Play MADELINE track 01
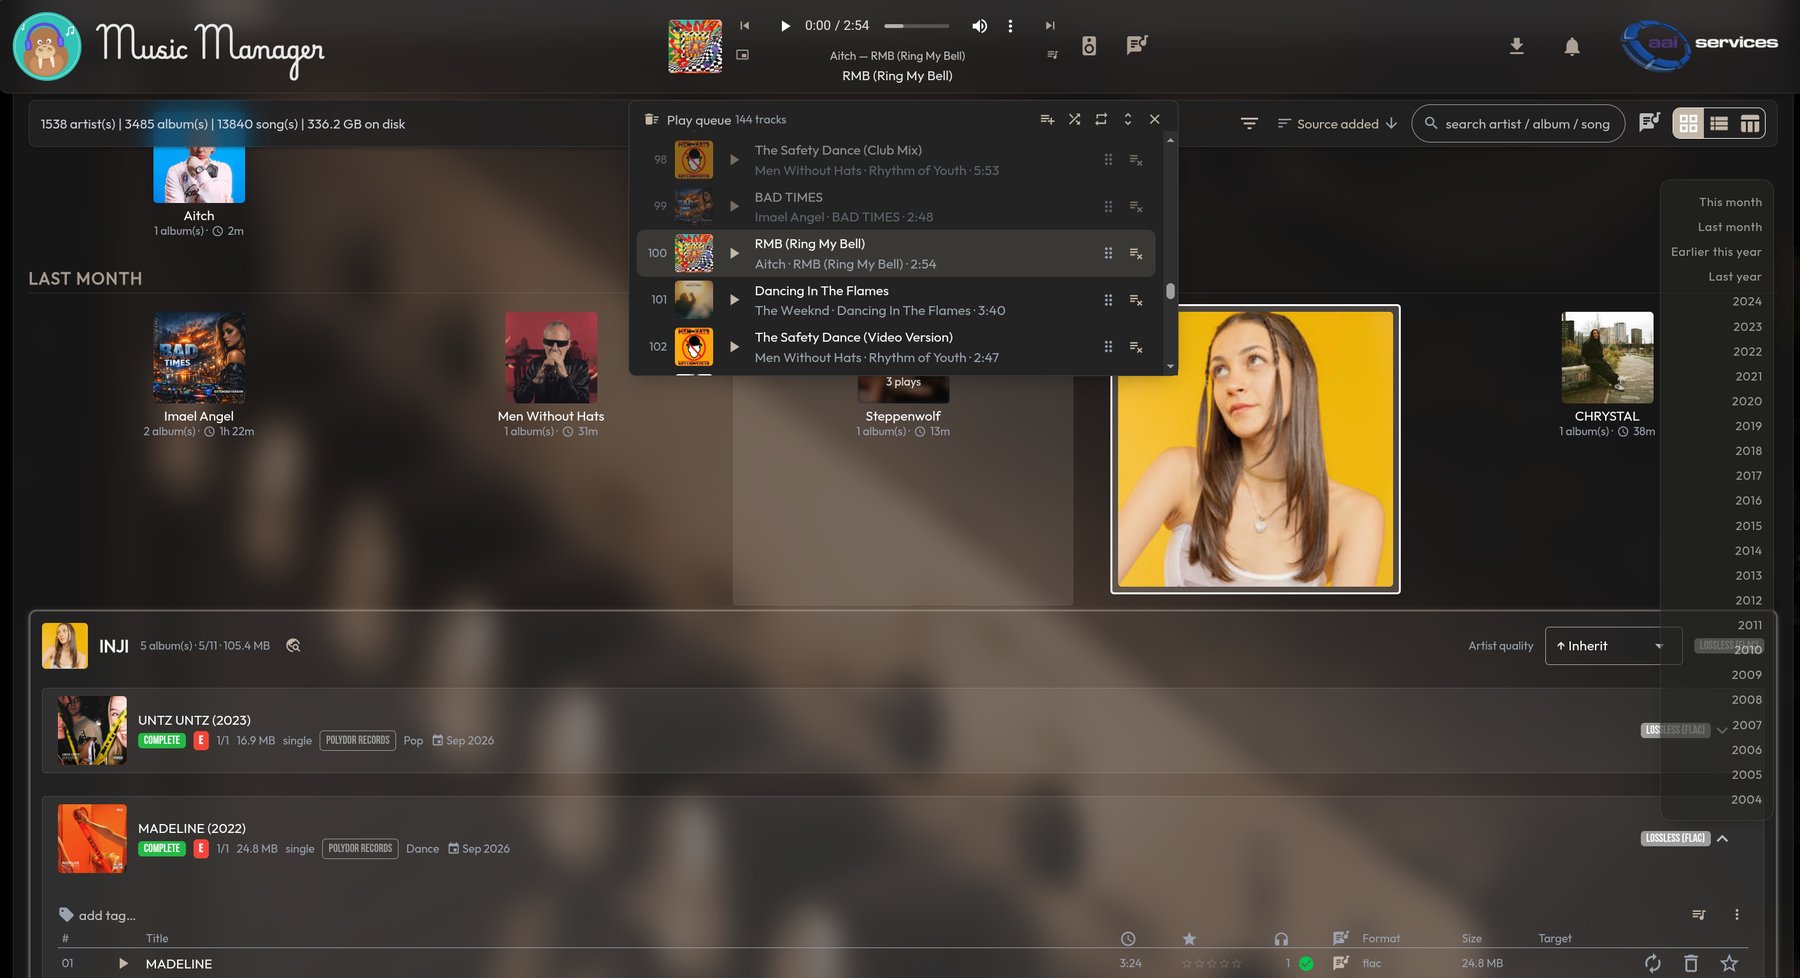This screenshot has height=978, width=1800. (x=123, y=964)
